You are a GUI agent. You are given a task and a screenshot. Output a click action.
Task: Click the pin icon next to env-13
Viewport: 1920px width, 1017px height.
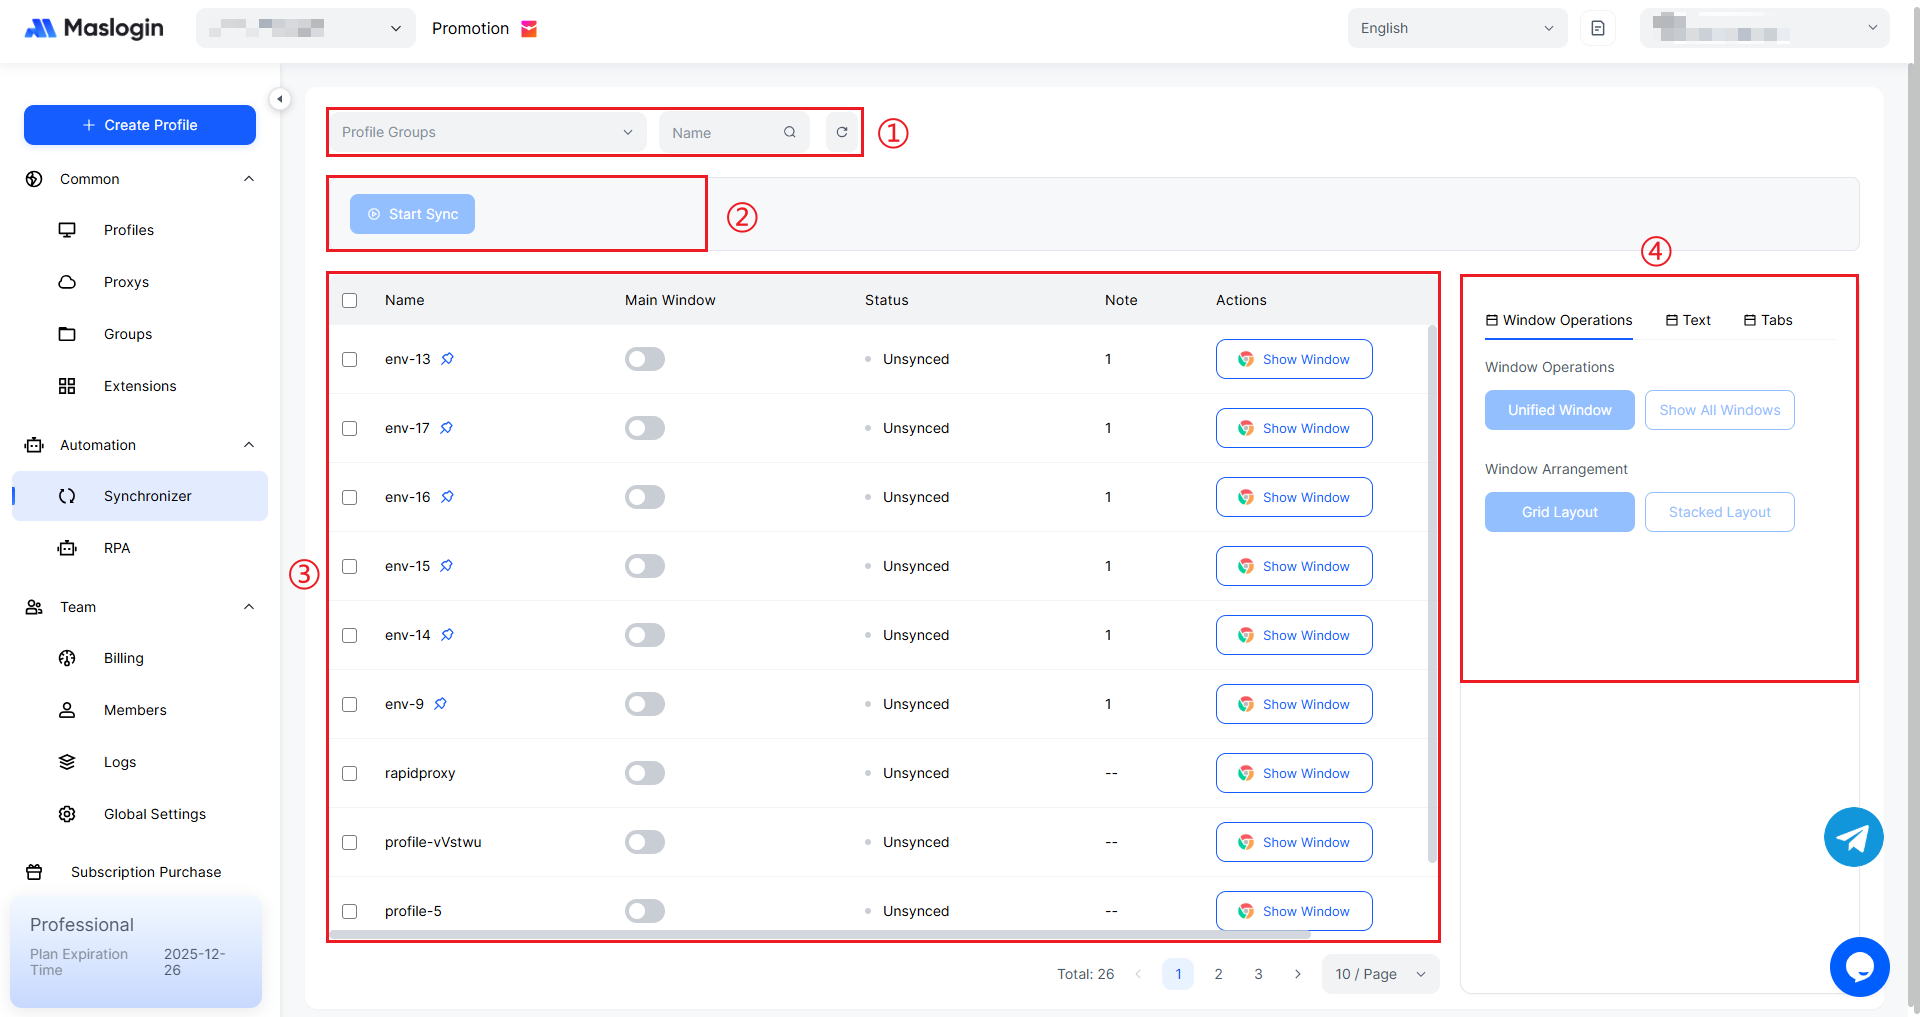[448, 359]
